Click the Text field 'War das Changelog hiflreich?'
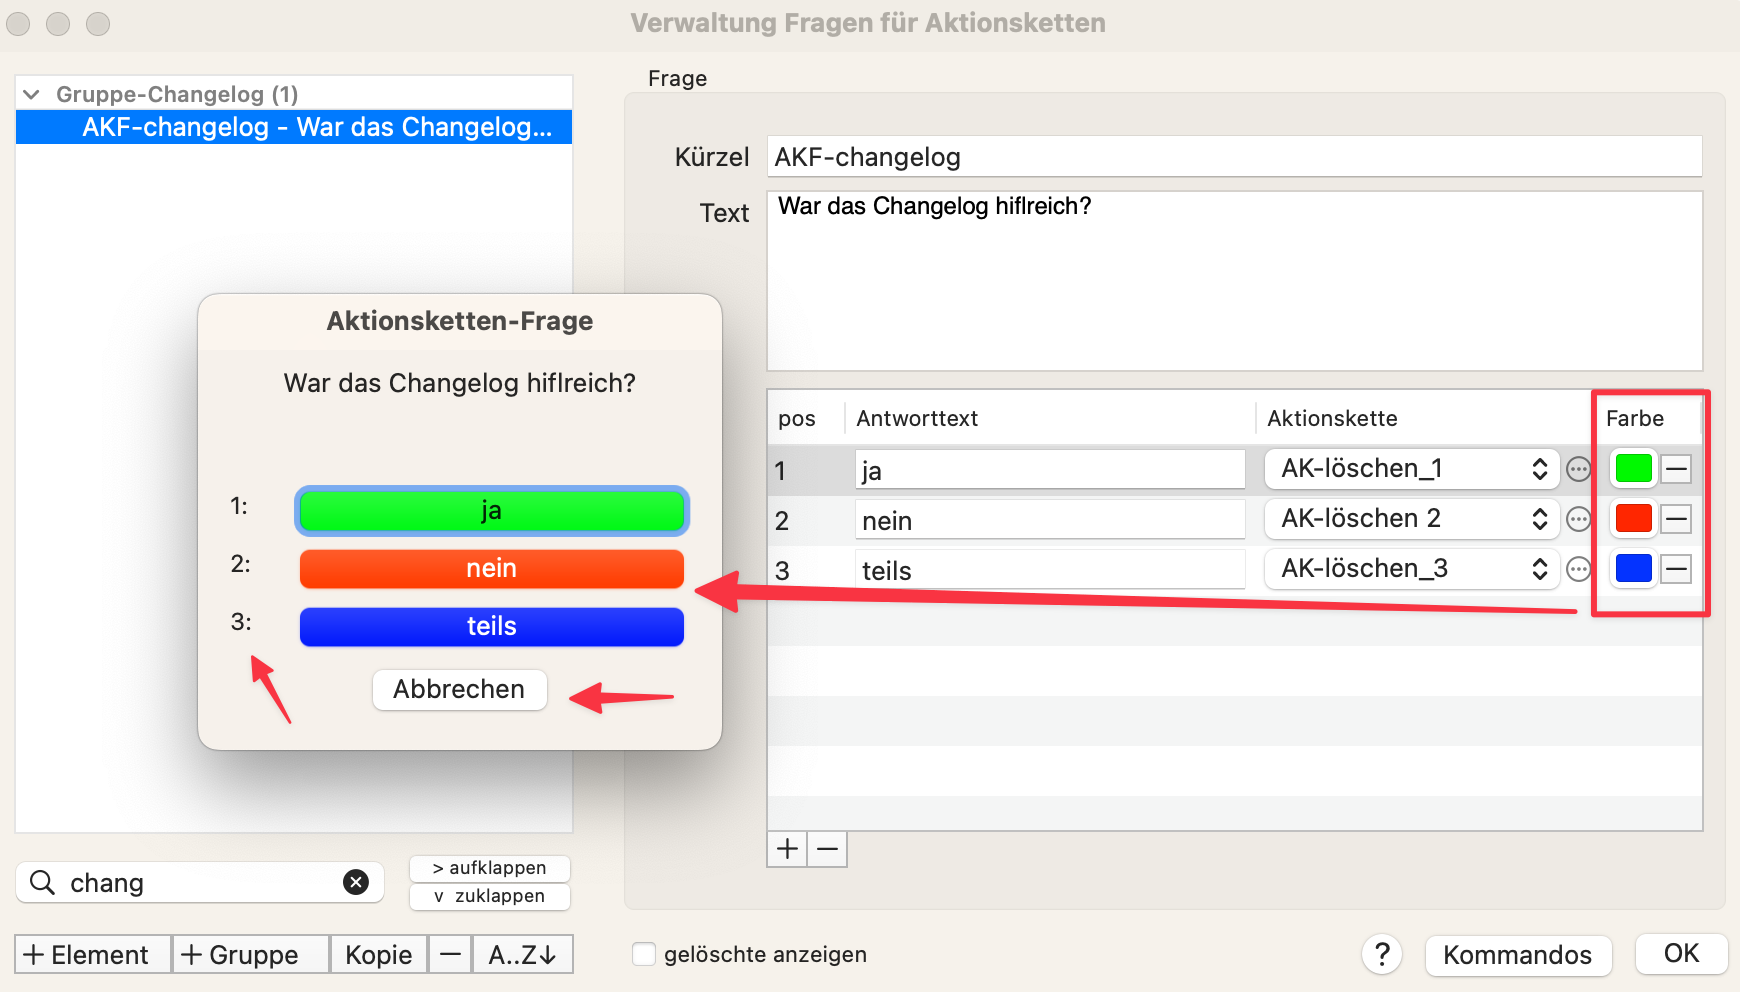Image resolution: width=1740 pixels, height=992 pixels. point(1234,281)
